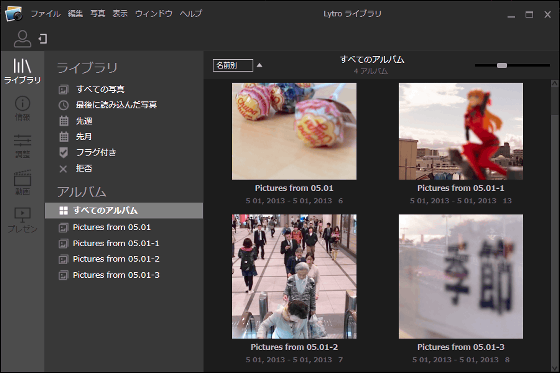
Task: Click the album grid scrollbar up arrow
Action: pos(555,84)
